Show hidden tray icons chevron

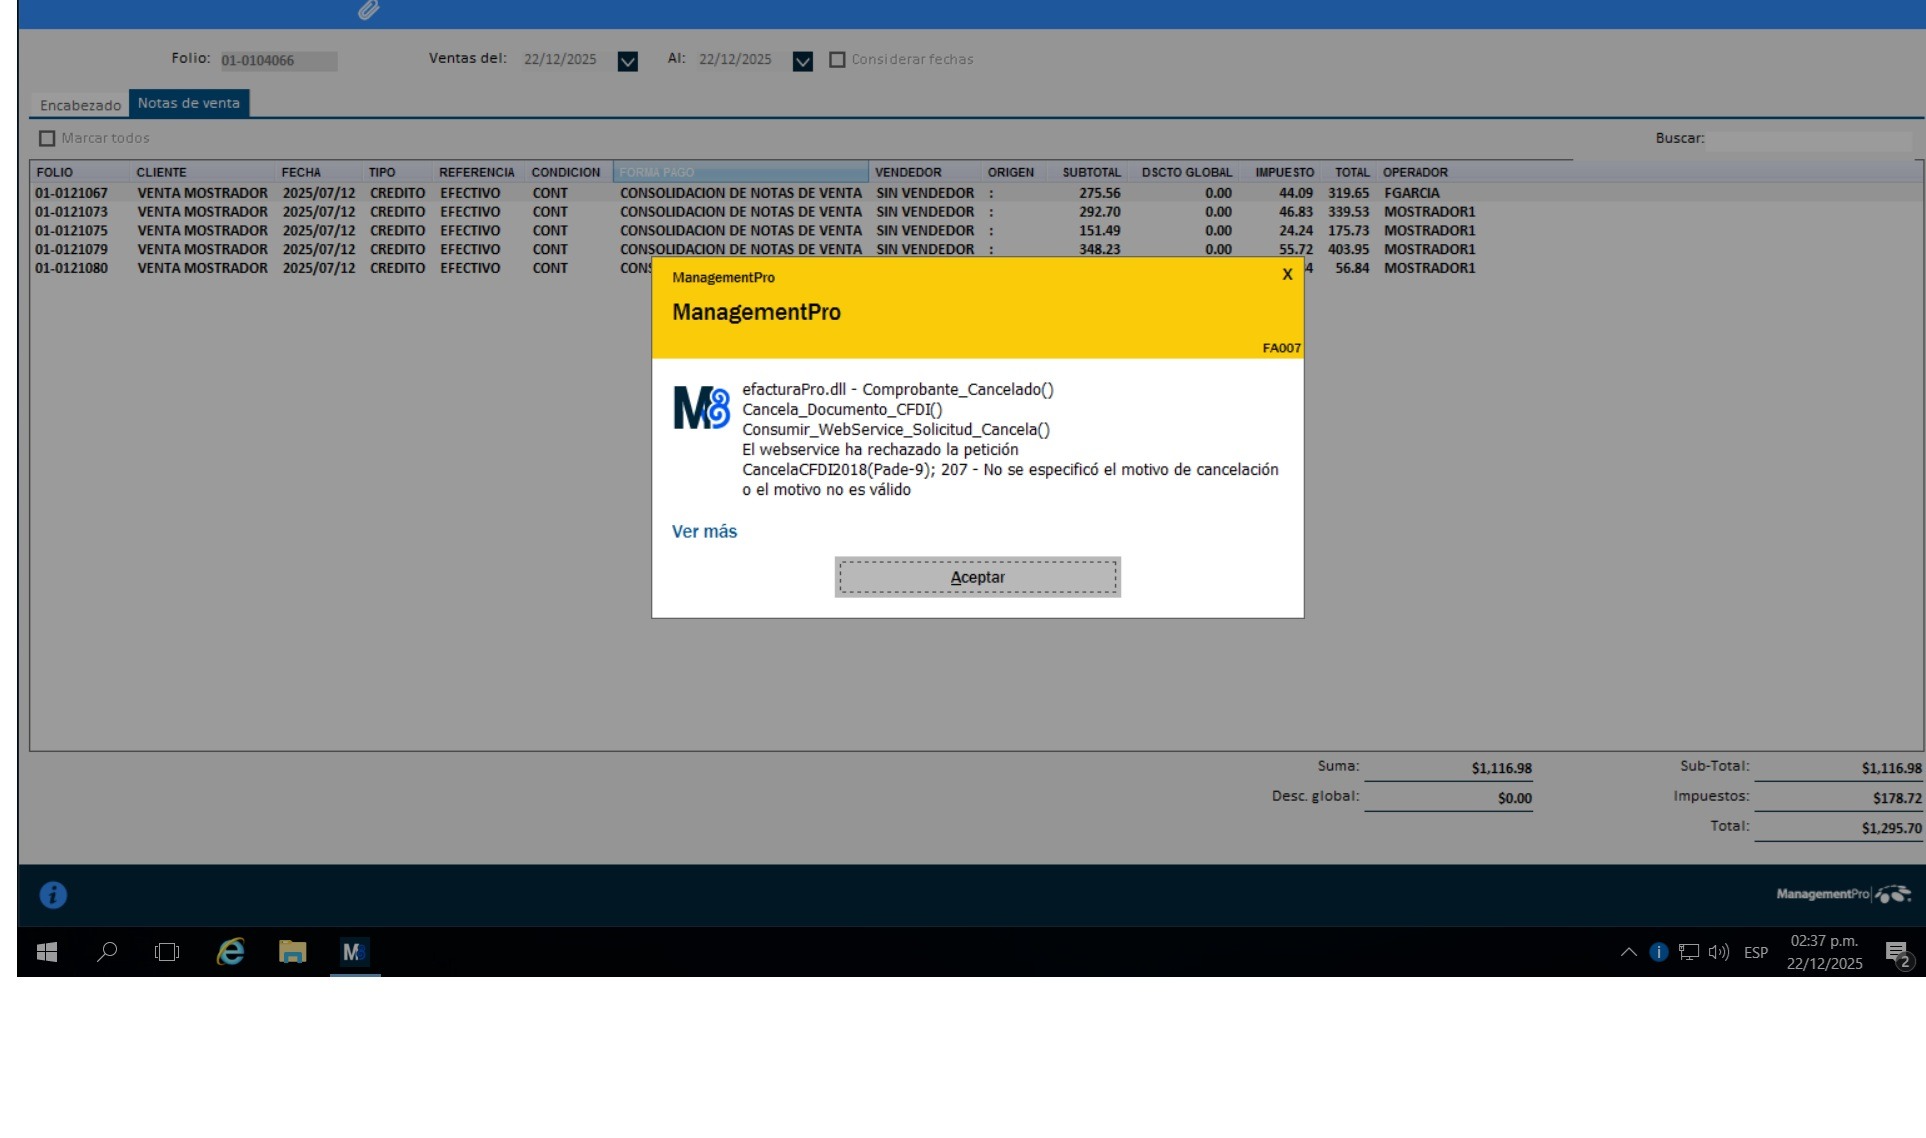[1628, 952]
